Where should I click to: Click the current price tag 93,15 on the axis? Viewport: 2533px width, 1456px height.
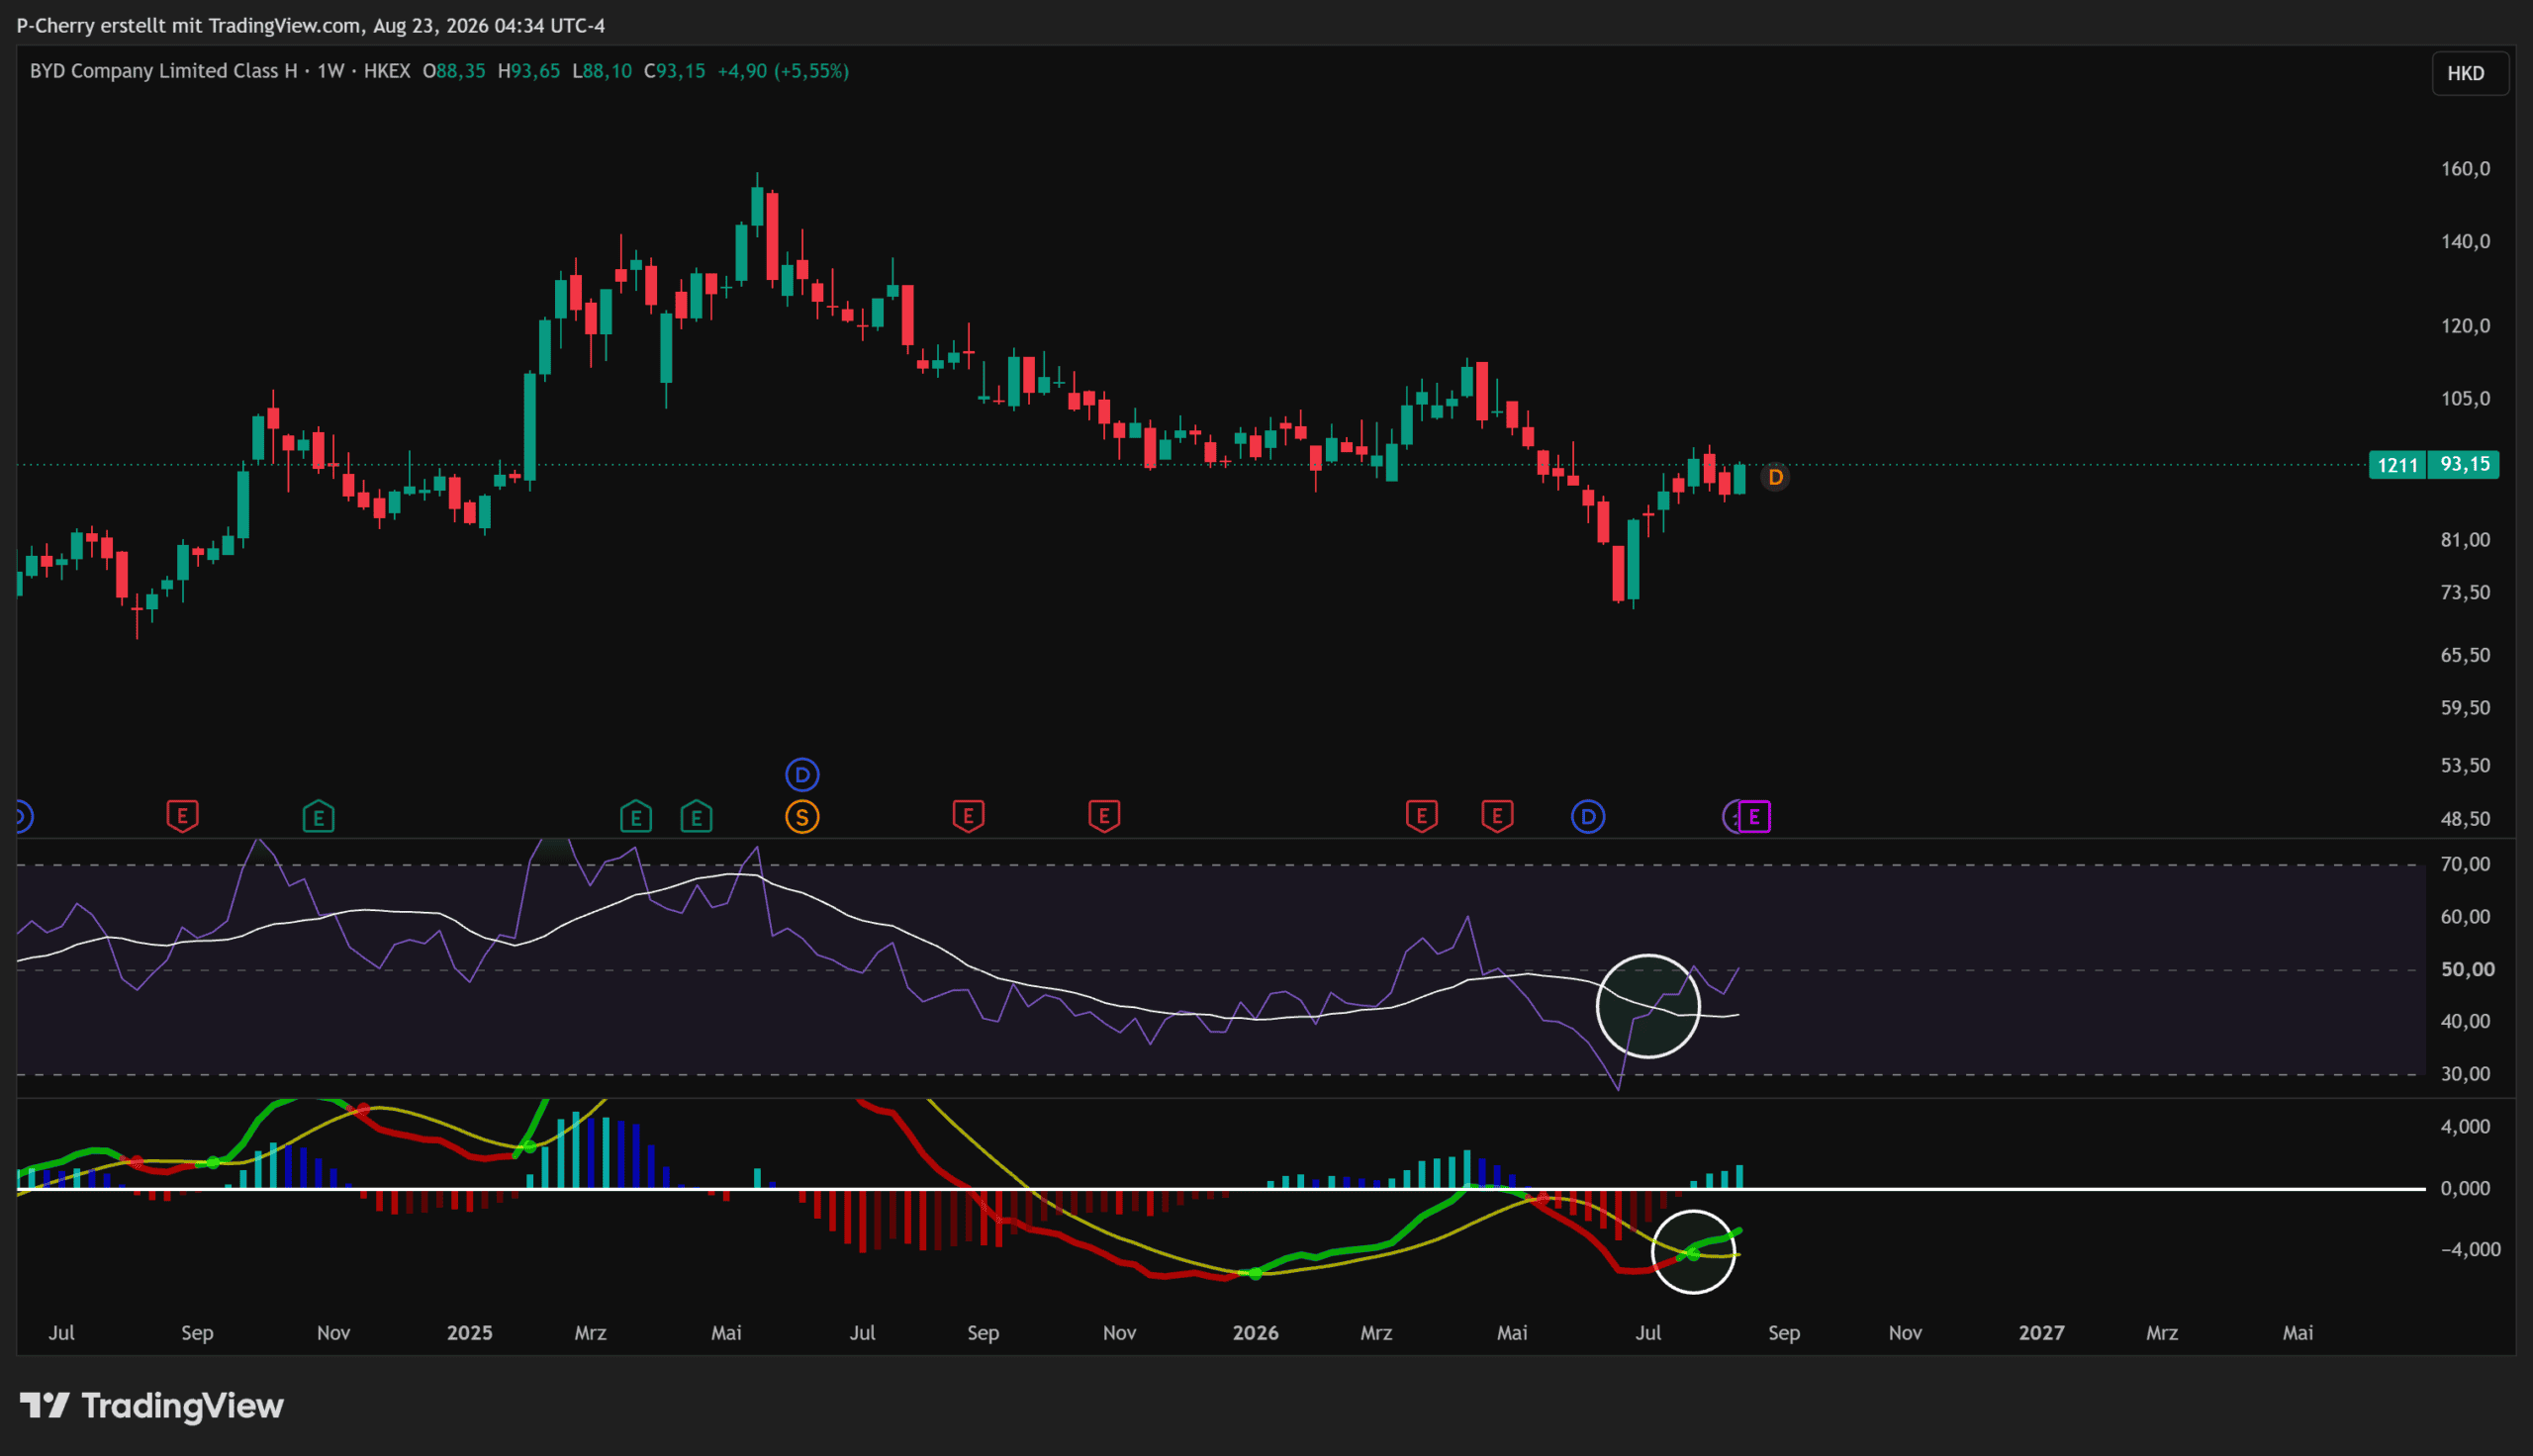[x=2465, y=464]
